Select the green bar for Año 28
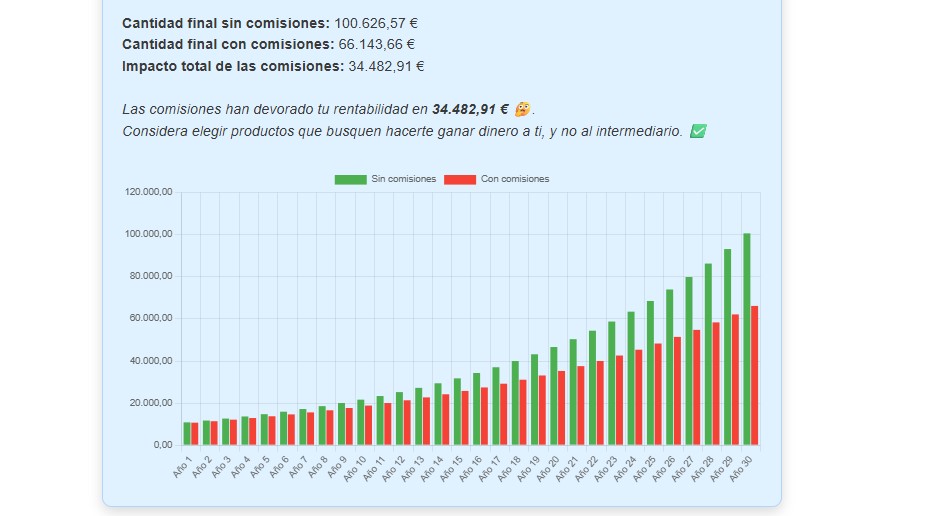The image size is (932, 516). pos(708,354)
